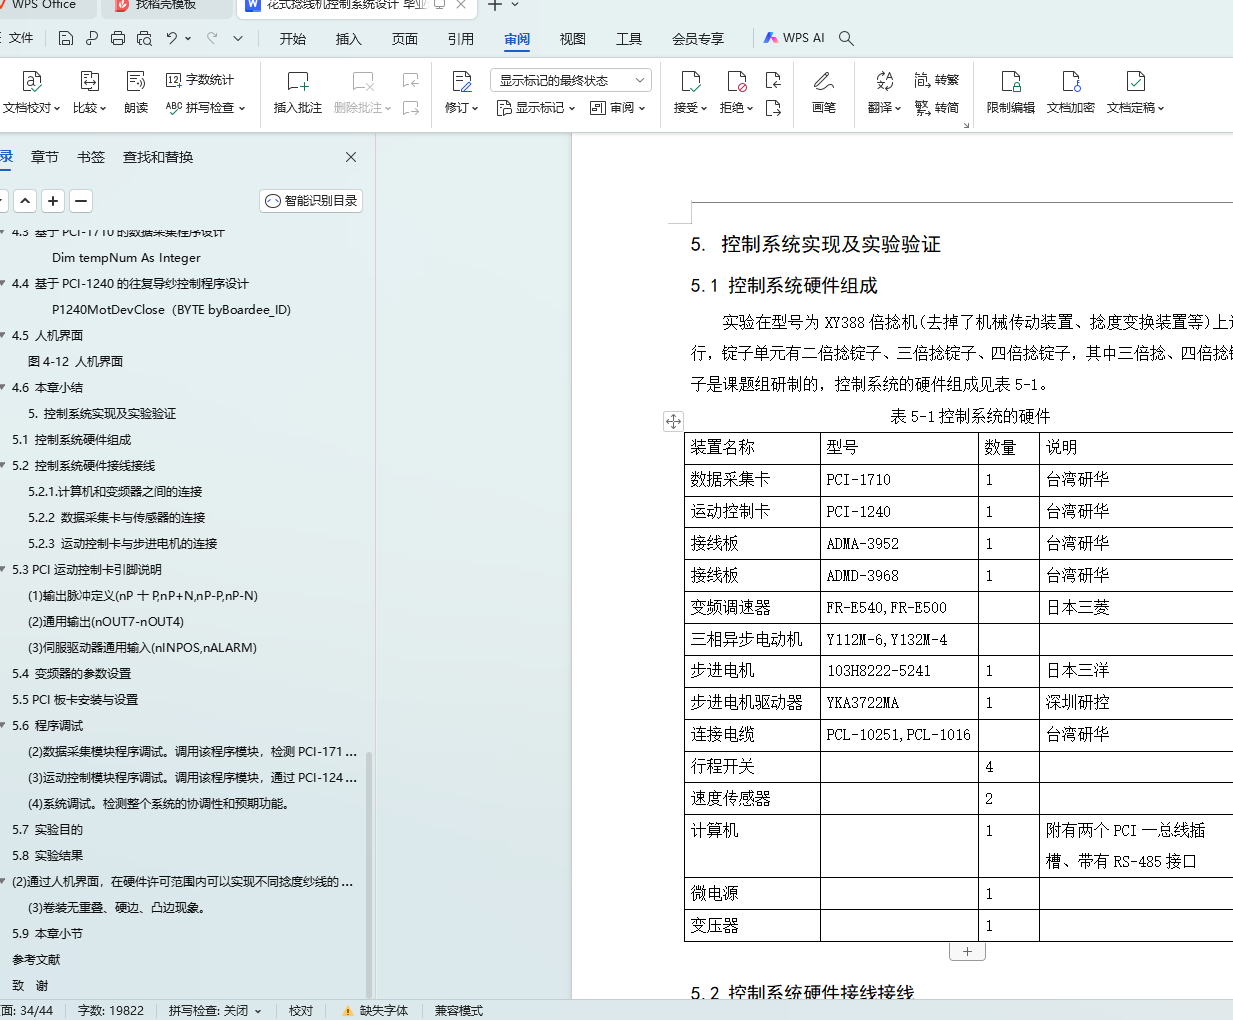1233x1020 pixels.
Task: Open 拼写检查 spelling check dropdown
Action: coord(205,108)
